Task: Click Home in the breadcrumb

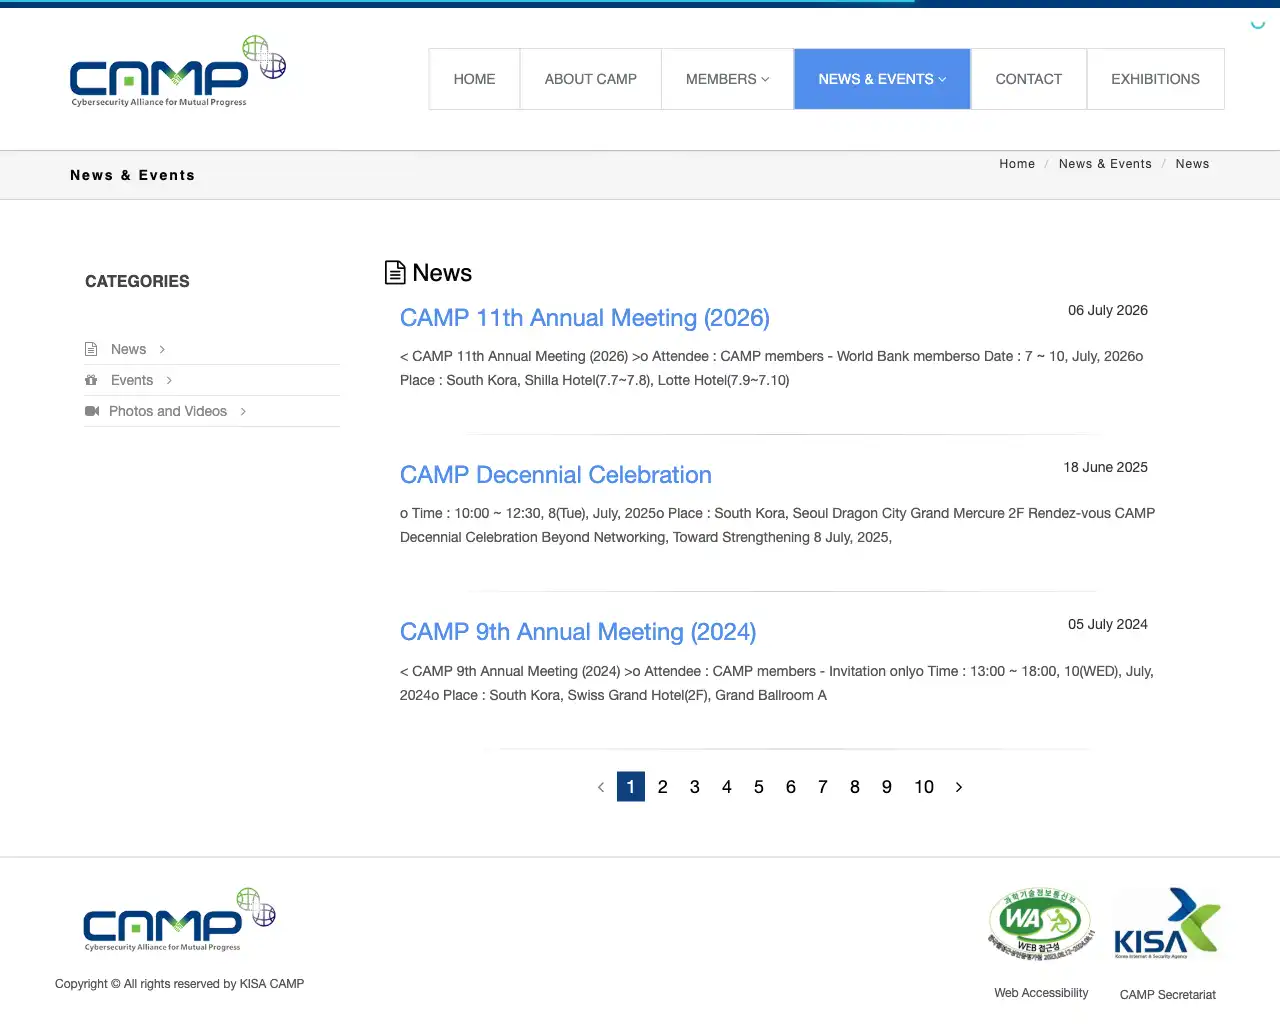Action: [1017, 164]
